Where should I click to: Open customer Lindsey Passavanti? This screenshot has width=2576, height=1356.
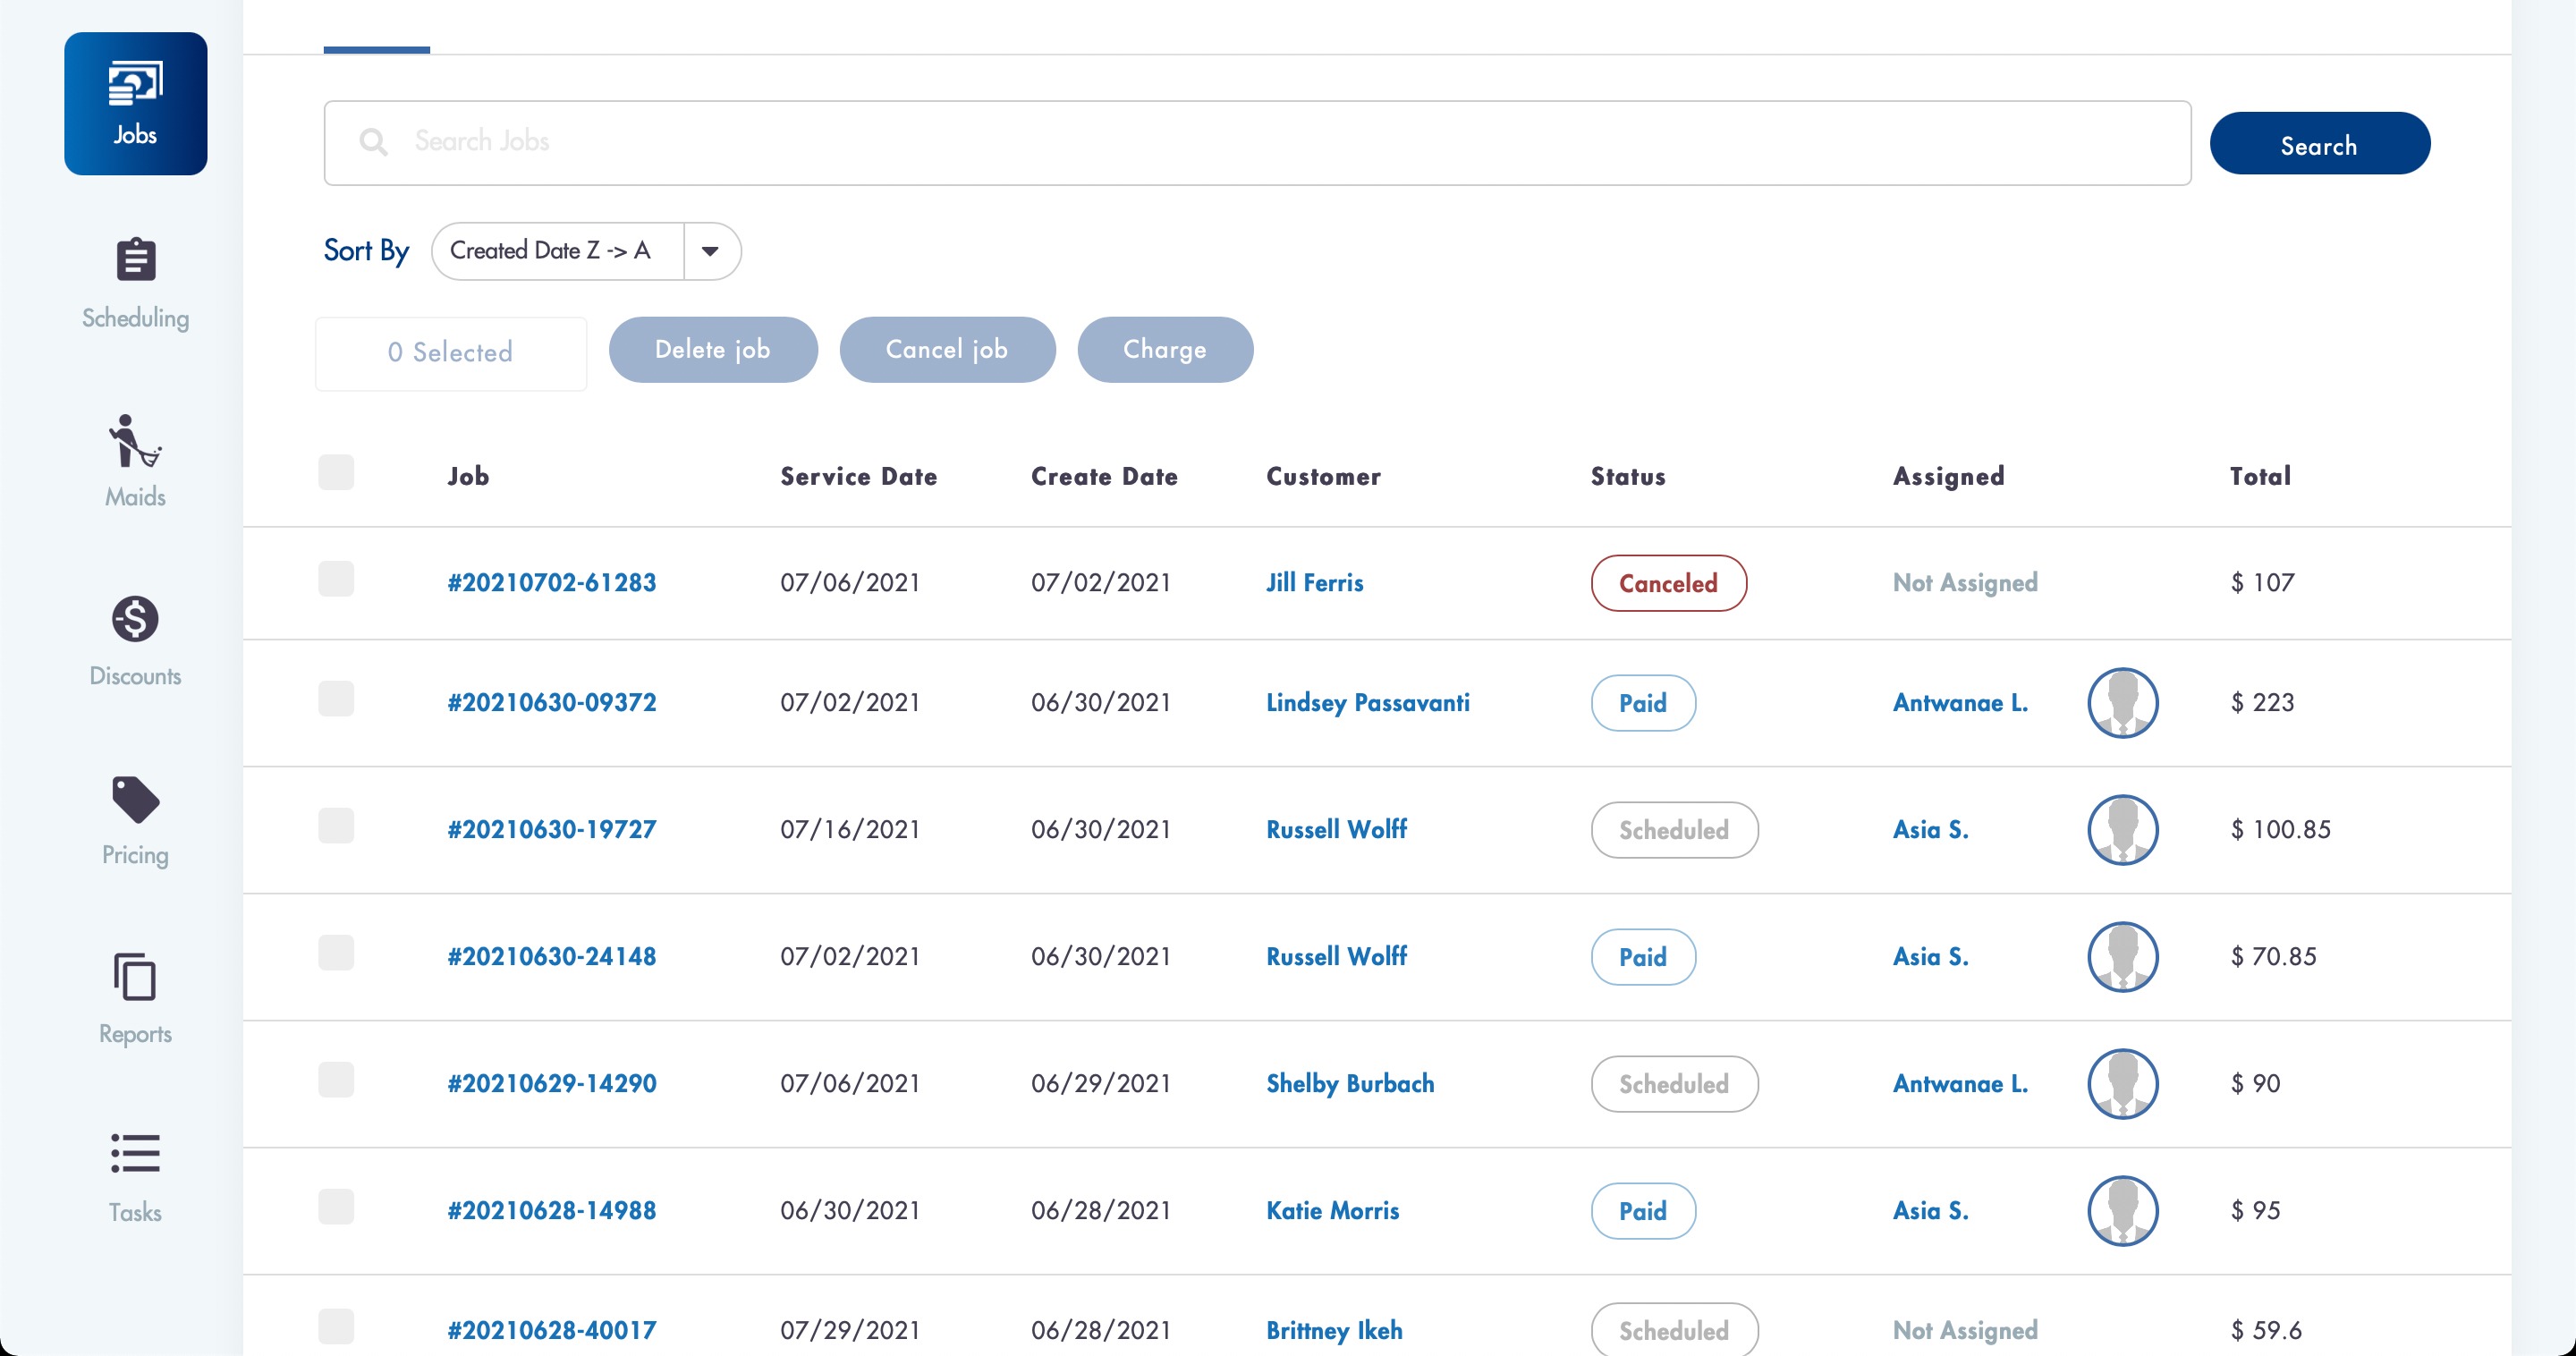click(x=1368, y=702)
